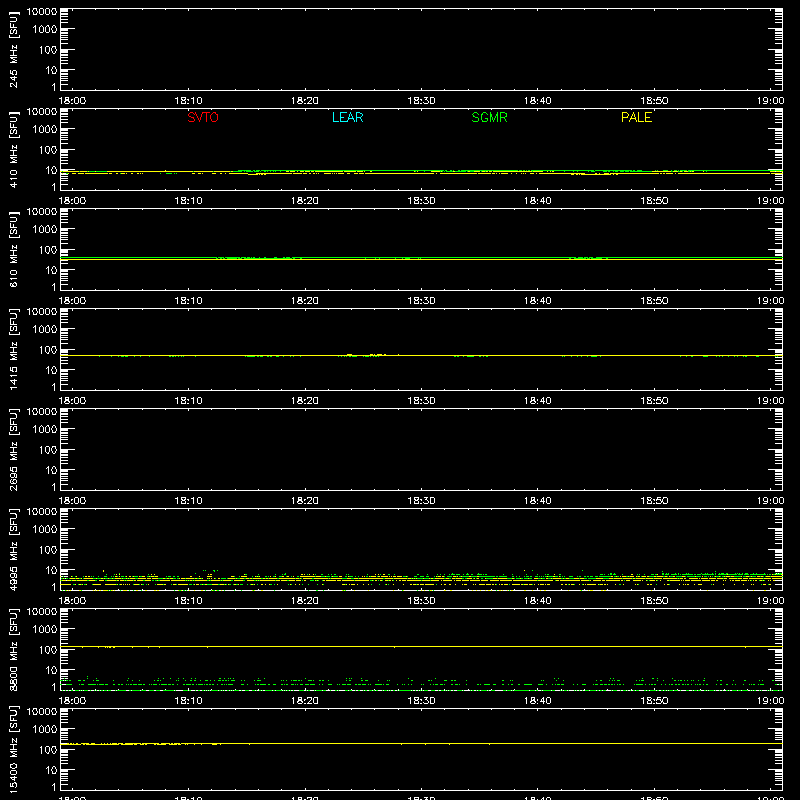Click the red SVTO legend label
This screenshot has width=800, height=800.
(203, 117)
